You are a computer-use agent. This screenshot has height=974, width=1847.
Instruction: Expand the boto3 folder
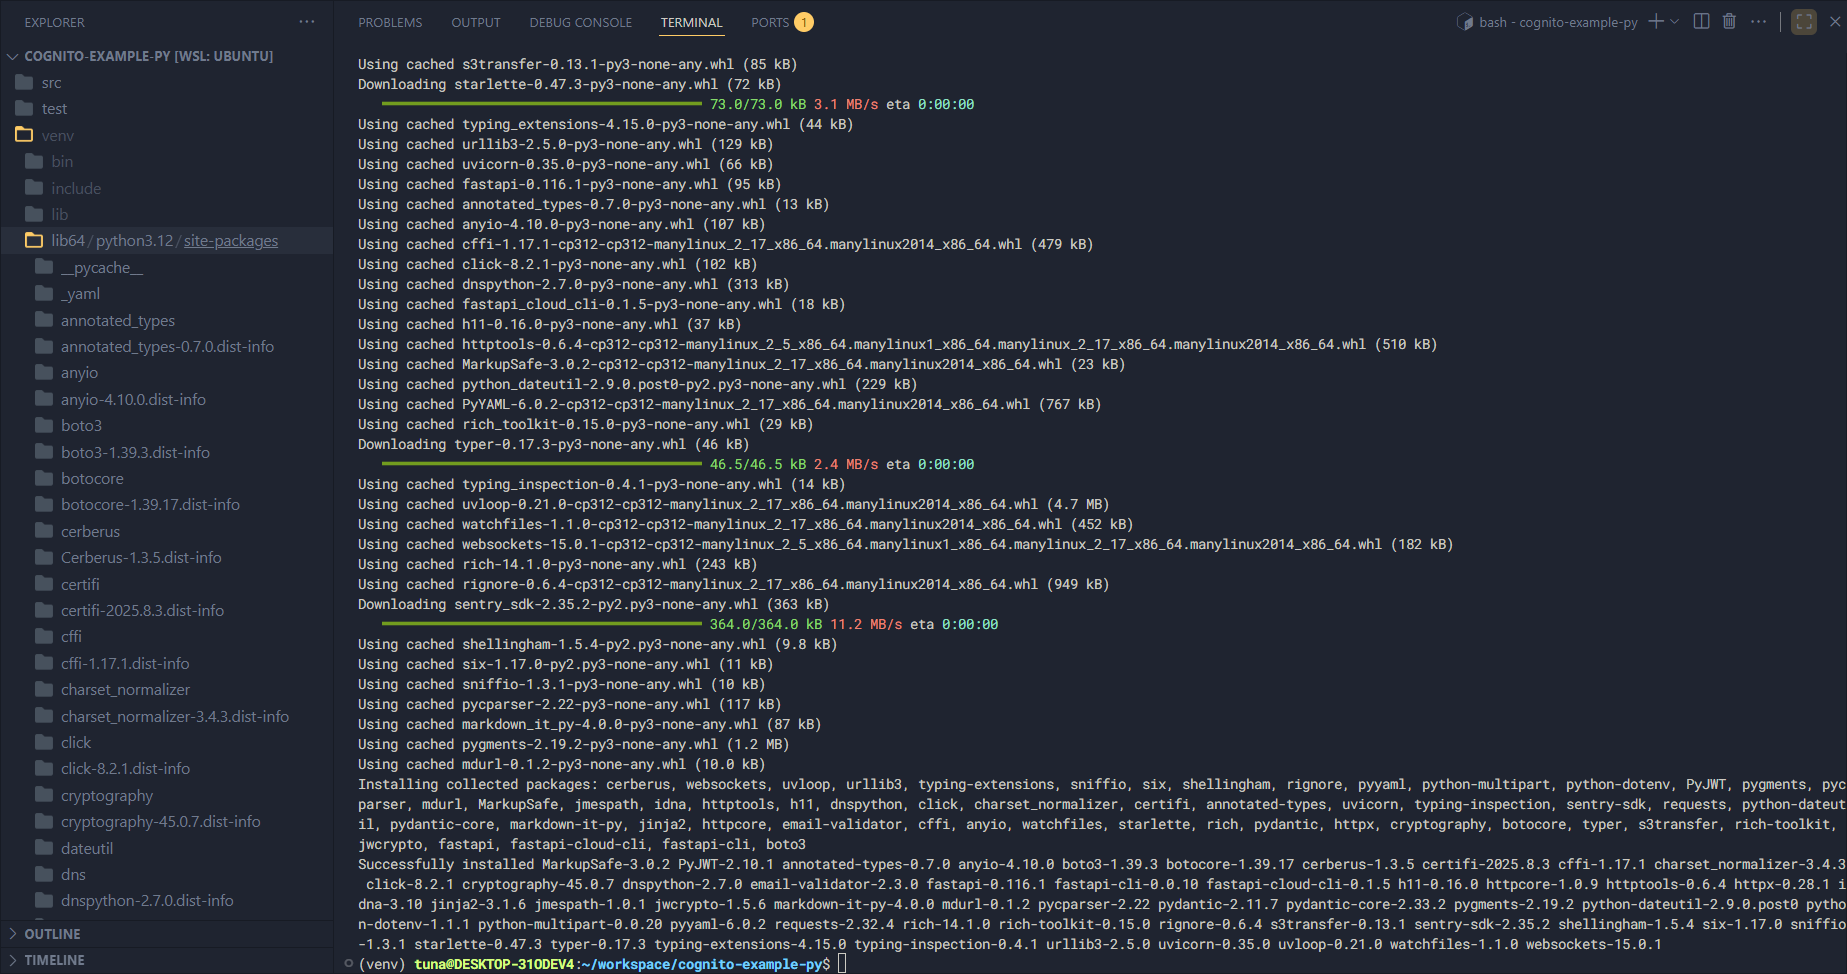point(81,426)
